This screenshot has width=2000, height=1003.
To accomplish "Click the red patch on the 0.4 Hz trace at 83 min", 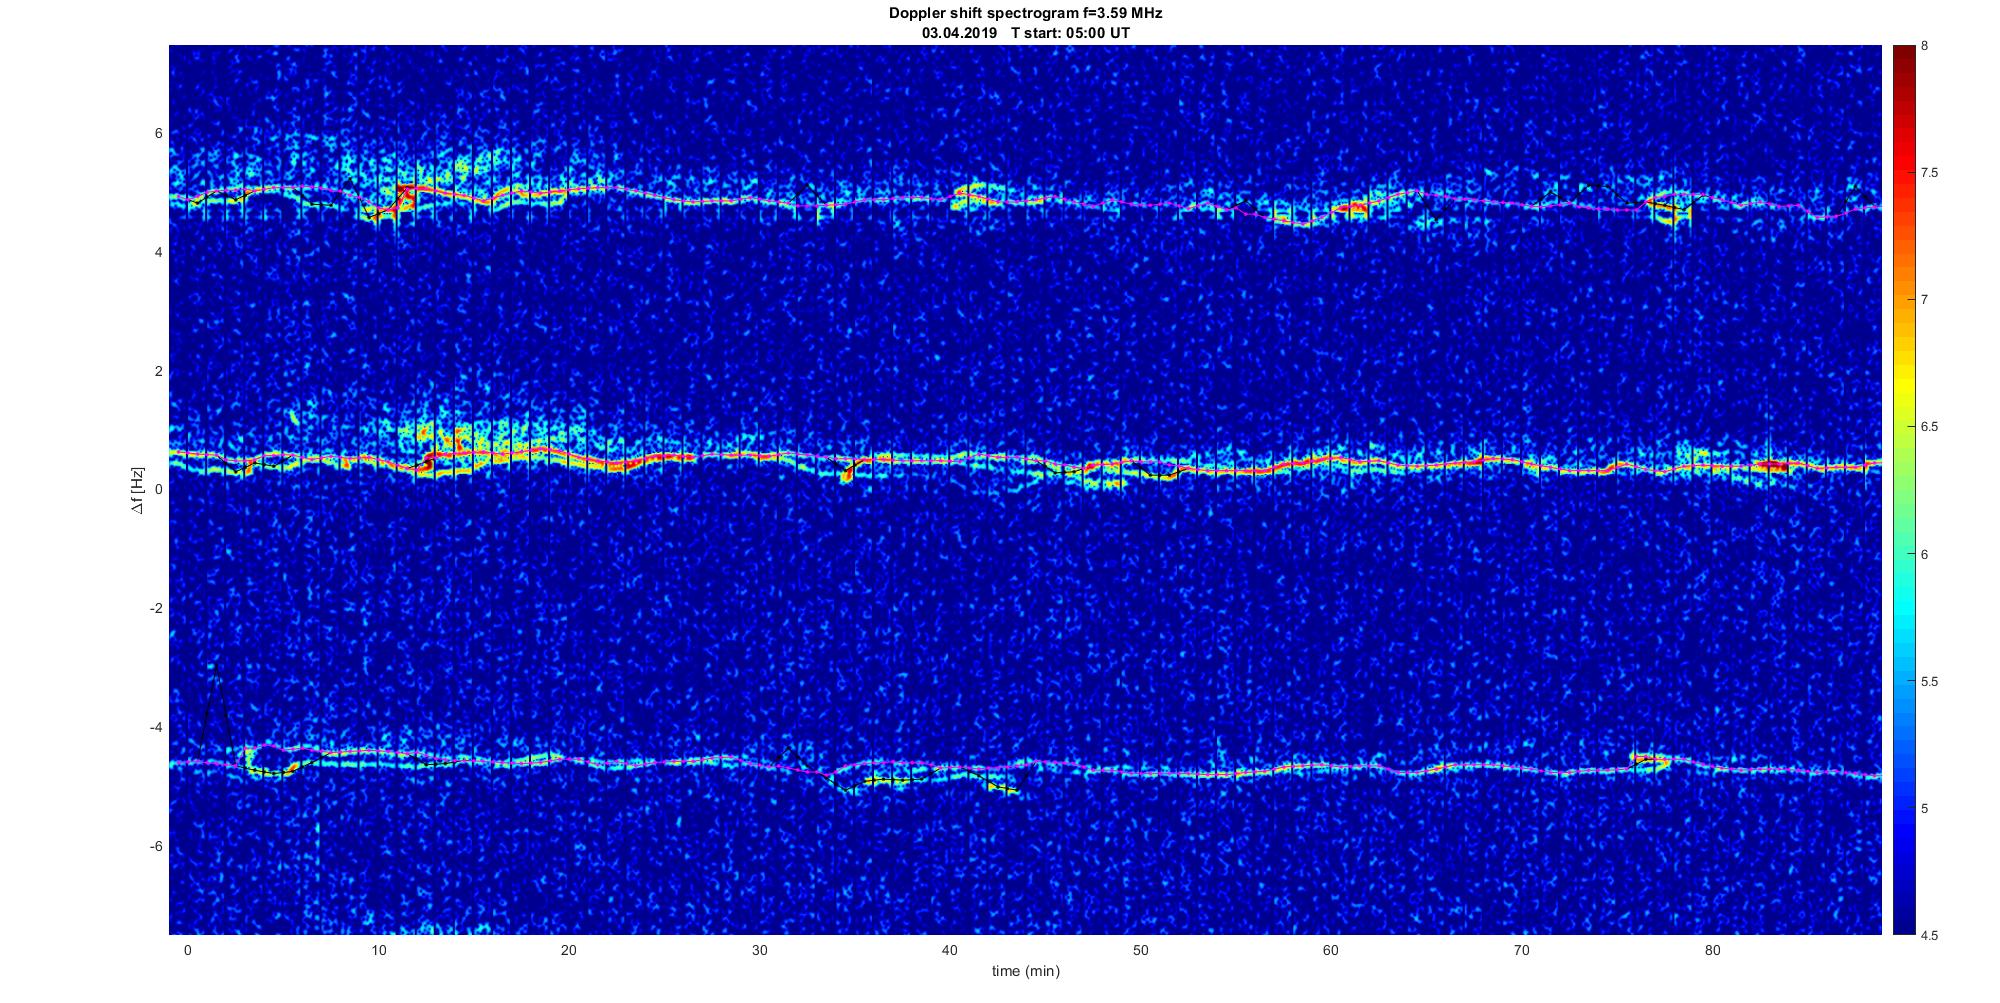I will (x=1773, y=466).
